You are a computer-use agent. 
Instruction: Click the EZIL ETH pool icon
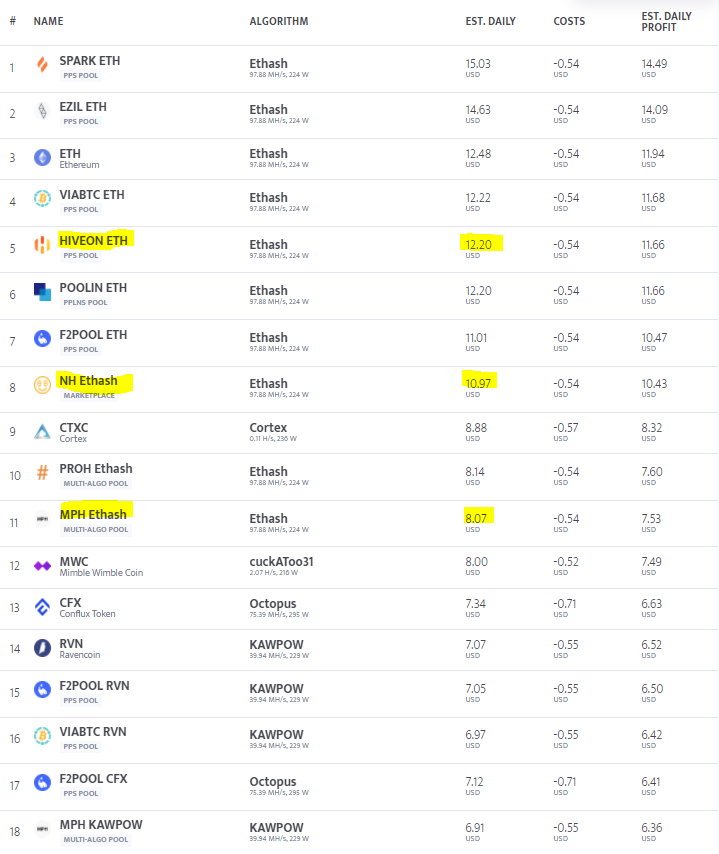pos(42,112)
